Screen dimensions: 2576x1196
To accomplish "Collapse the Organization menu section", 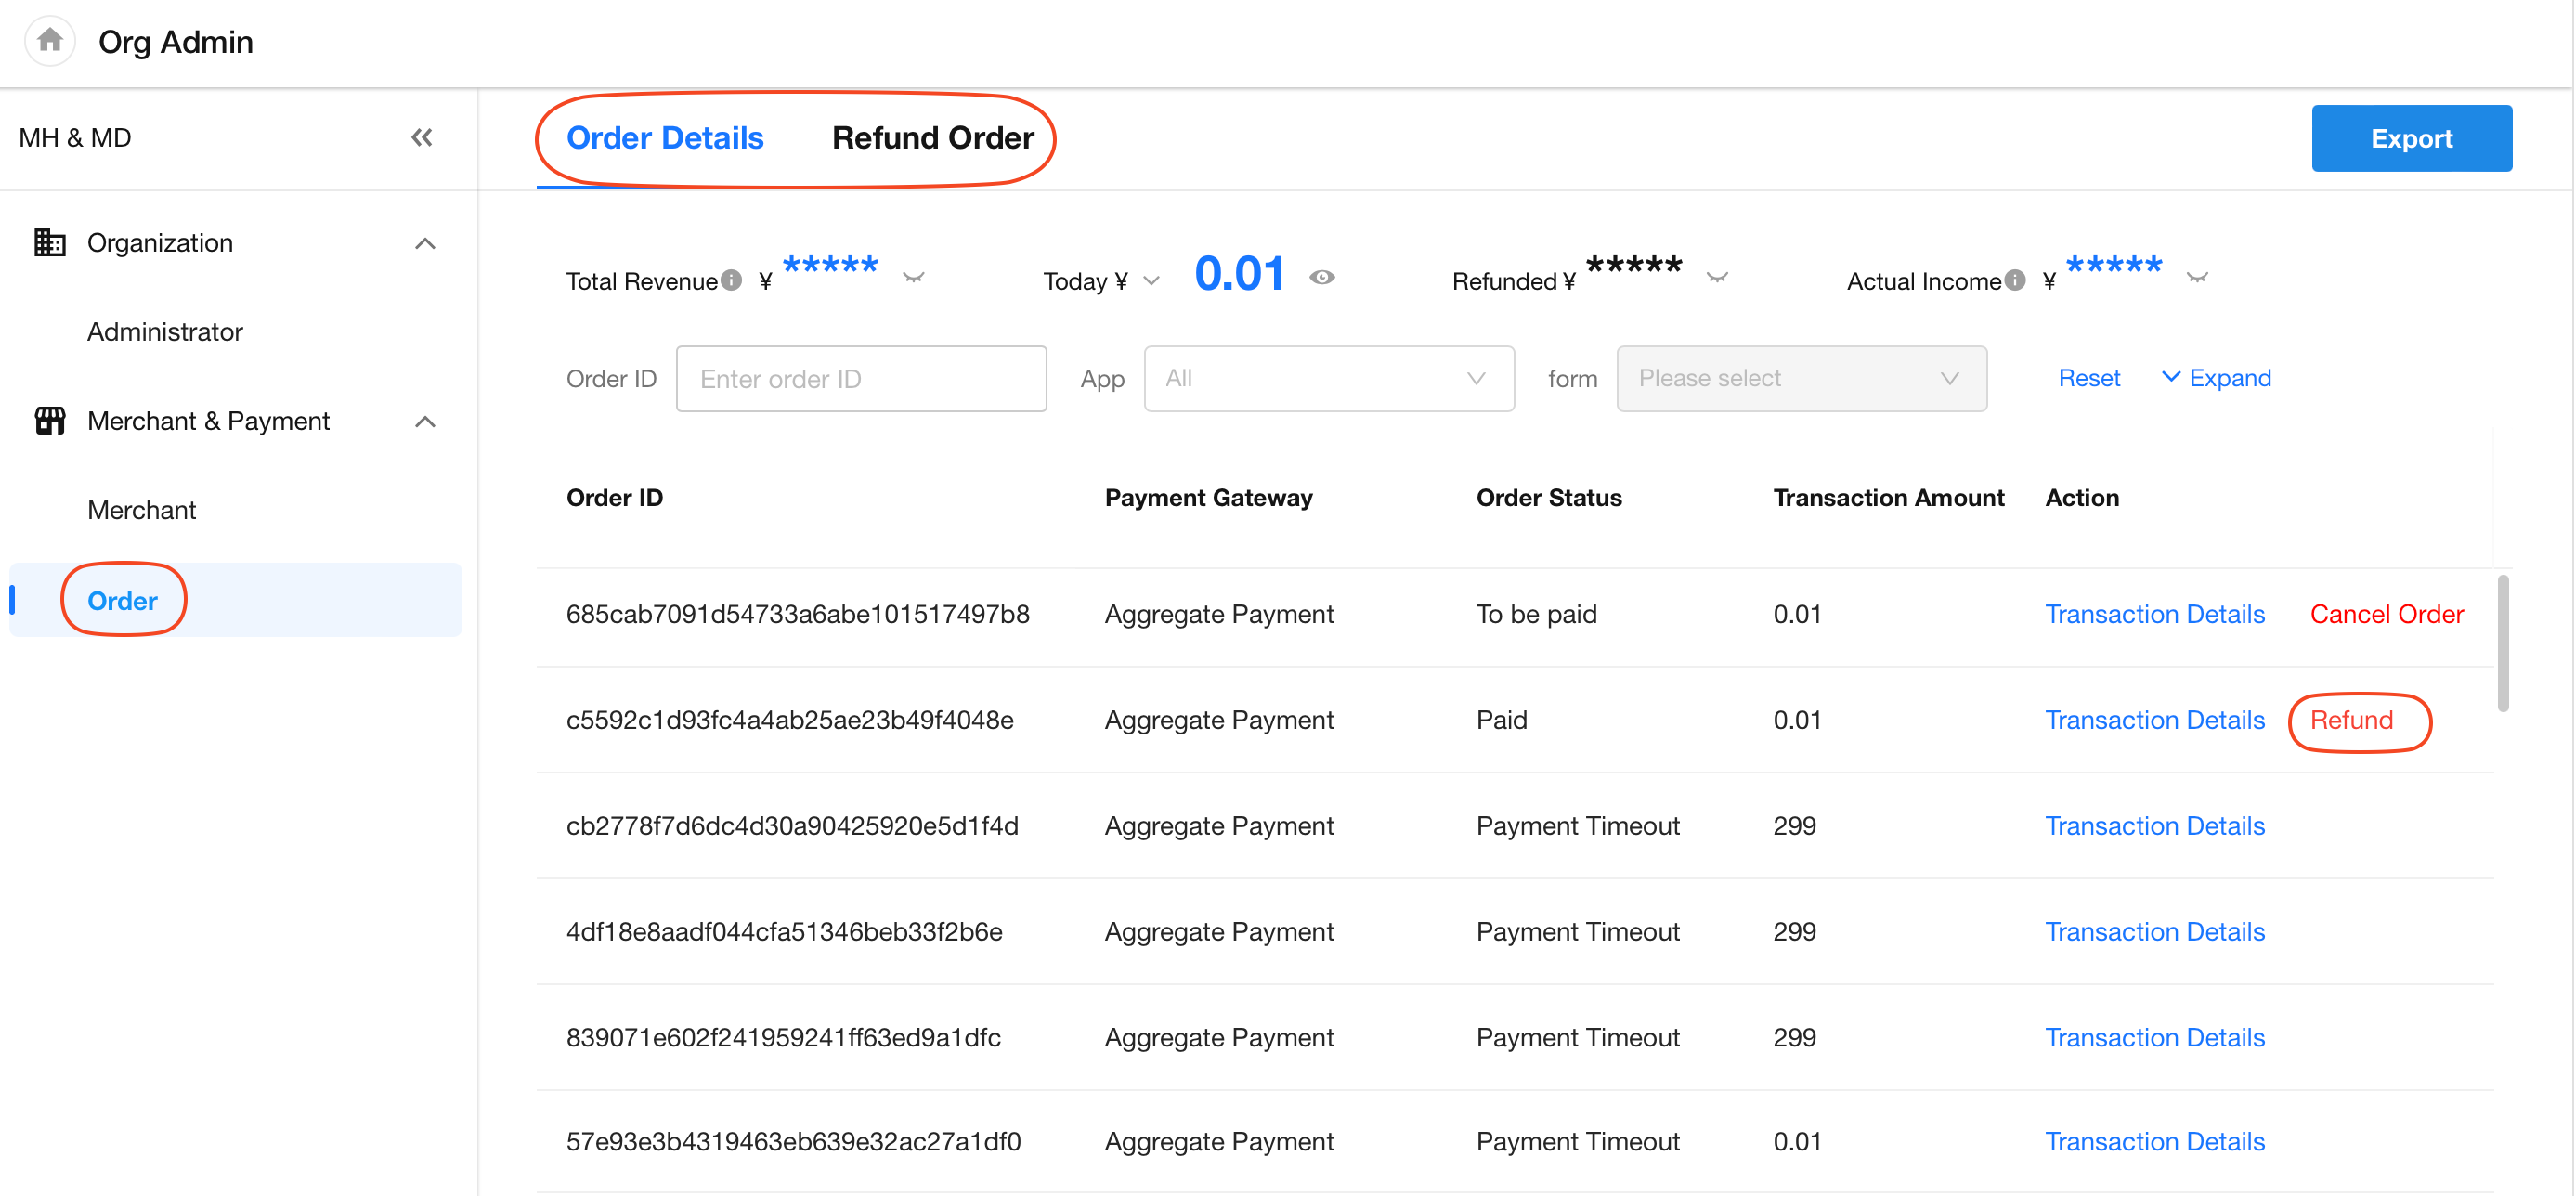I will 426,244.
